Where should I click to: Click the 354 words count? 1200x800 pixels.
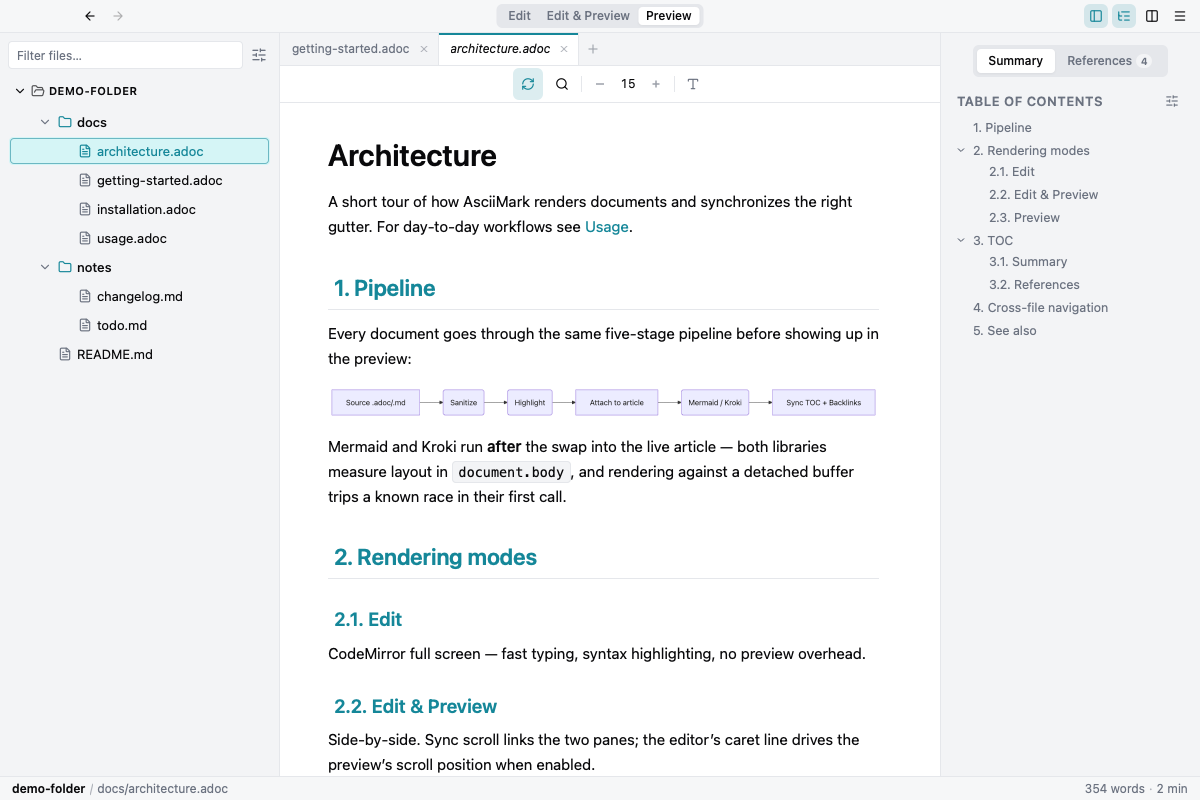pos(1114,789)
